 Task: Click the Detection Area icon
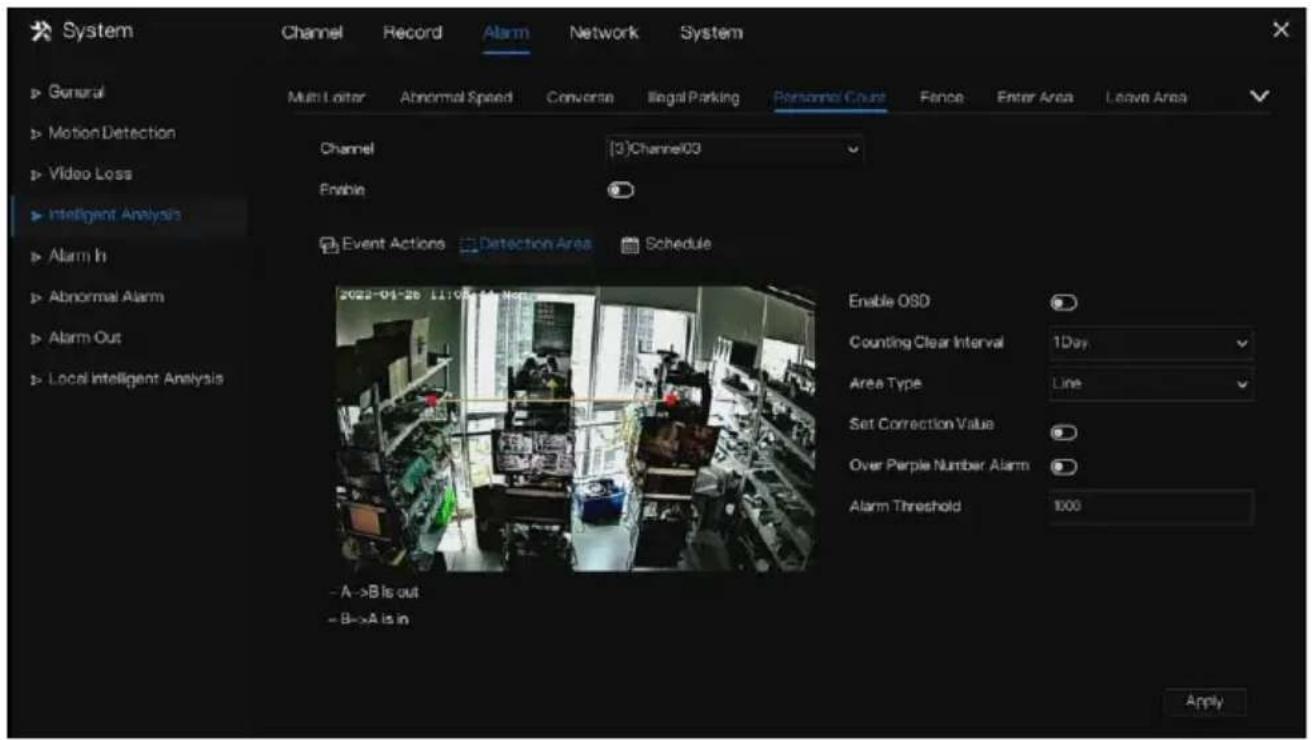coord(467,244)
